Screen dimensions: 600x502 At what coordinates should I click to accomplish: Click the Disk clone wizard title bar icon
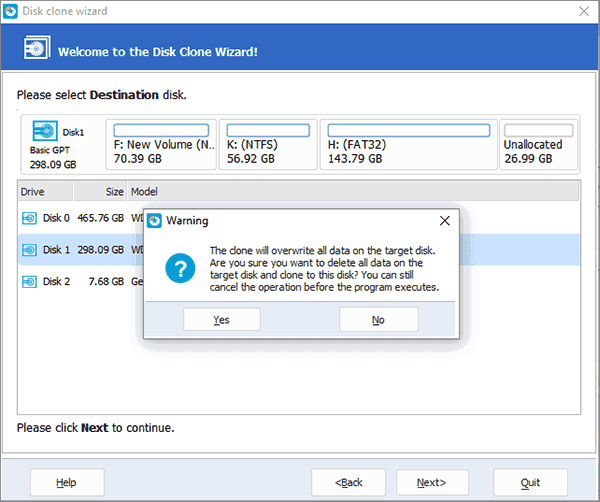coord(10,11)
